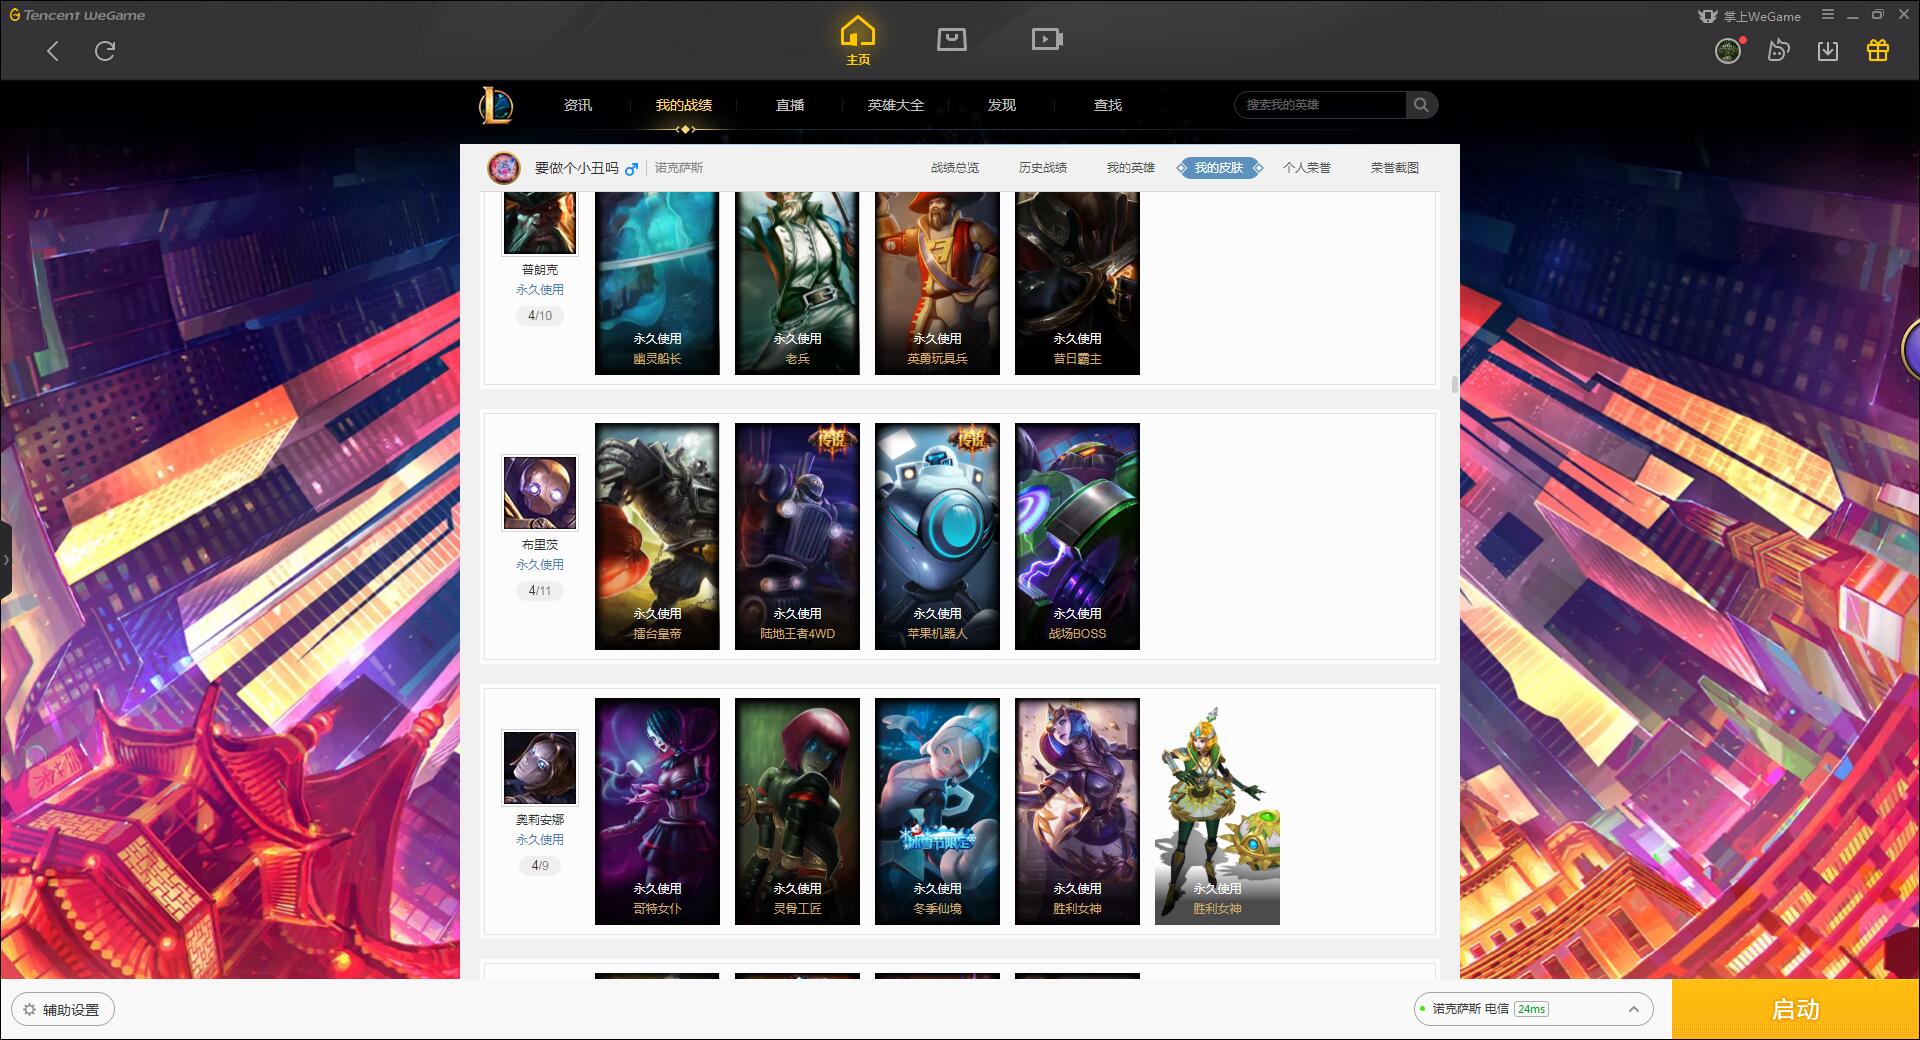The image size is (1920, 1040).
Task: Open the hamburger main menu icon
Action: click(1828, 15)
